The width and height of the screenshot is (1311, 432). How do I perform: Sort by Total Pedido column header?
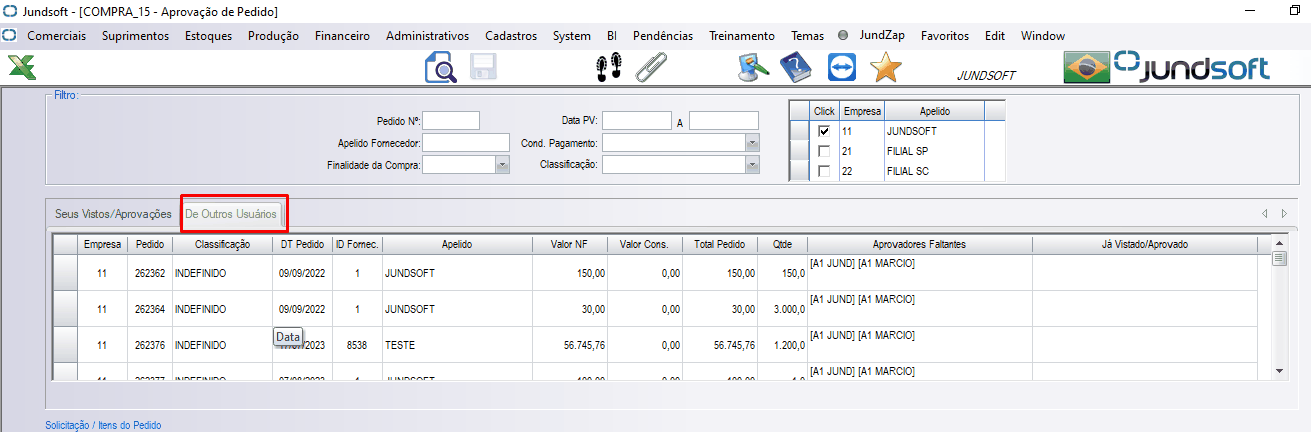click(721, 244)
